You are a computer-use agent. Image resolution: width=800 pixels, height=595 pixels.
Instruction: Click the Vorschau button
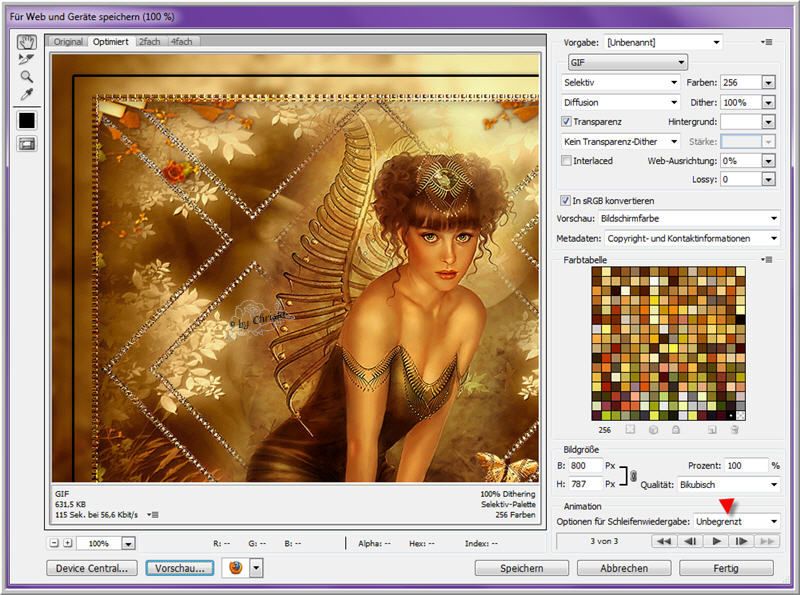point(180,568)
